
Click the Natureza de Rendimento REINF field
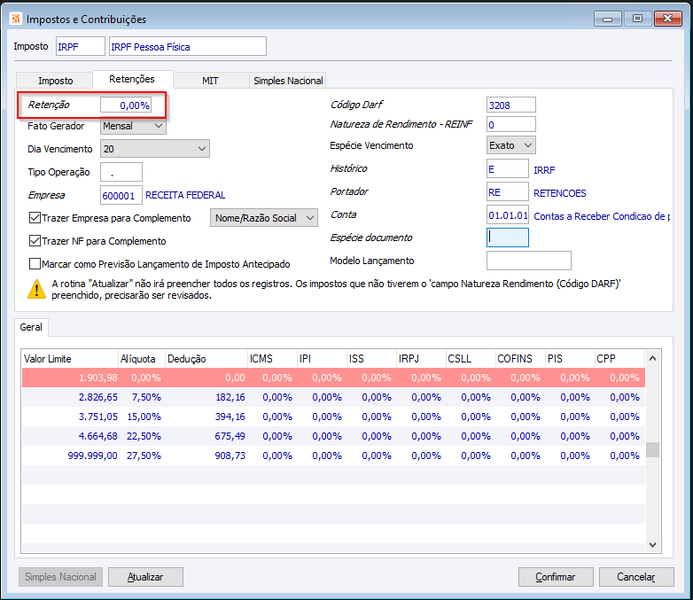511,125
